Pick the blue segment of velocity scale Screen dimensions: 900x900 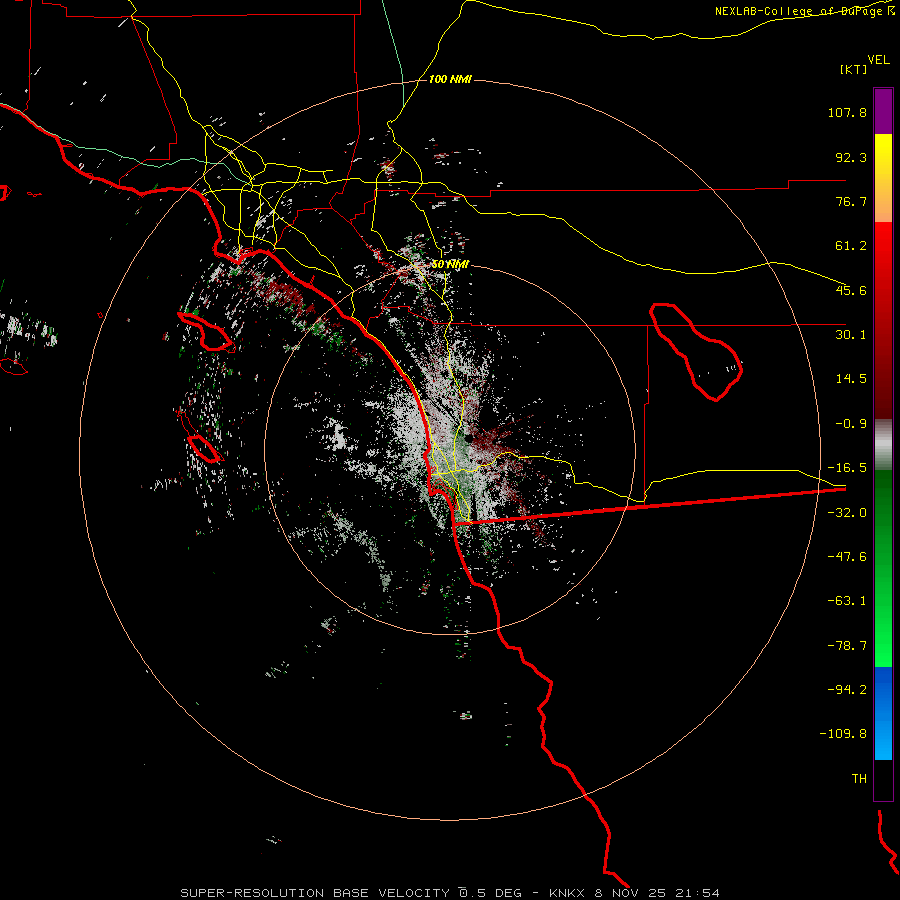[x=883, y=713]
